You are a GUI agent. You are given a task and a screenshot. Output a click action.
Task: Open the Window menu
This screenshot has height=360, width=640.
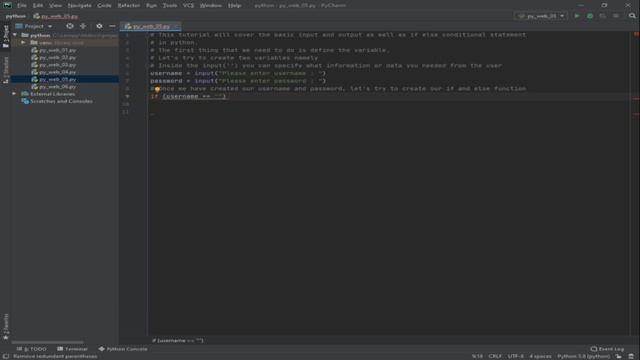pos(211,5)
